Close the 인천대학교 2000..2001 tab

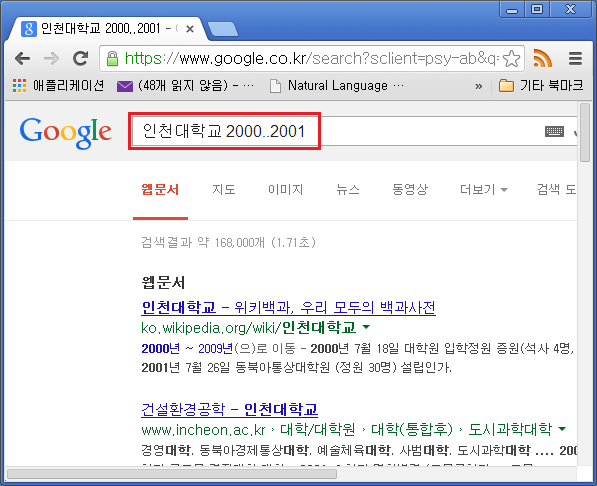(190, 29)
